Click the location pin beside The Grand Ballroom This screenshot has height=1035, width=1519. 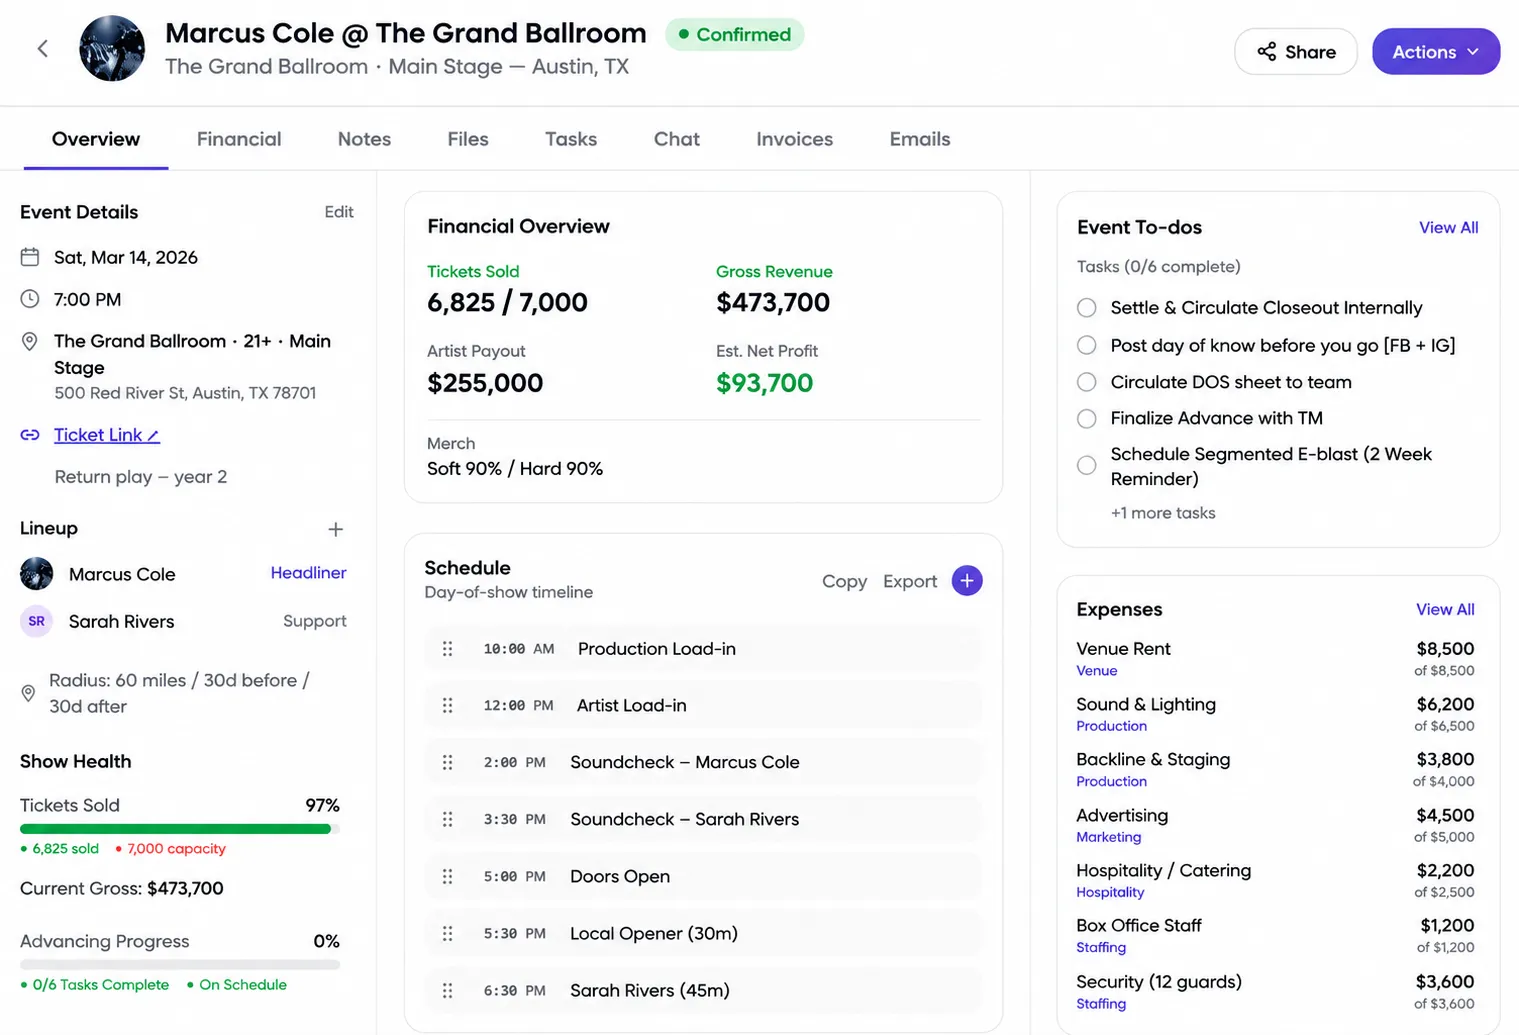[30, 342]
